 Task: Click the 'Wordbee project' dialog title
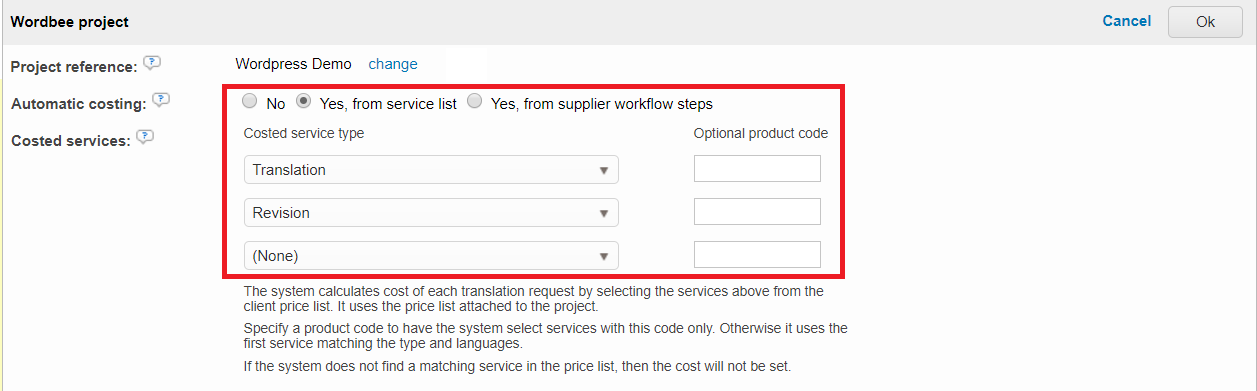[69, 22]
